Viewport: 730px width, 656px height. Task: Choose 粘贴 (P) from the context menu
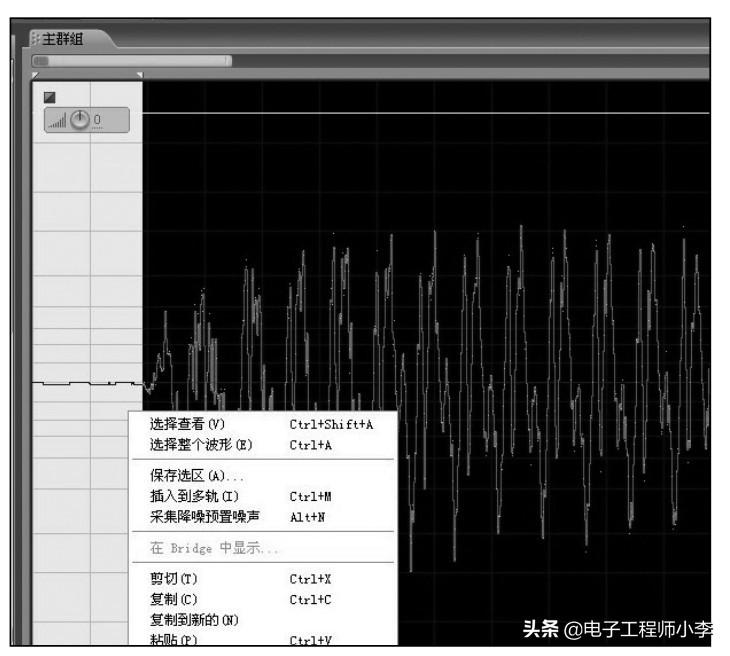point(263,639)
